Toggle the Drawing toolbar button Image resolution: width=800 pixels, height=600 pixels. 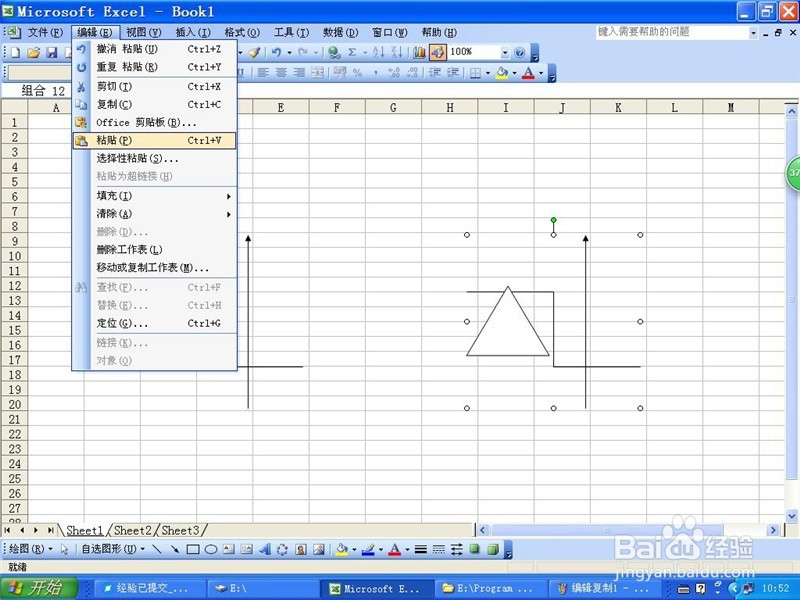(438, 52)
